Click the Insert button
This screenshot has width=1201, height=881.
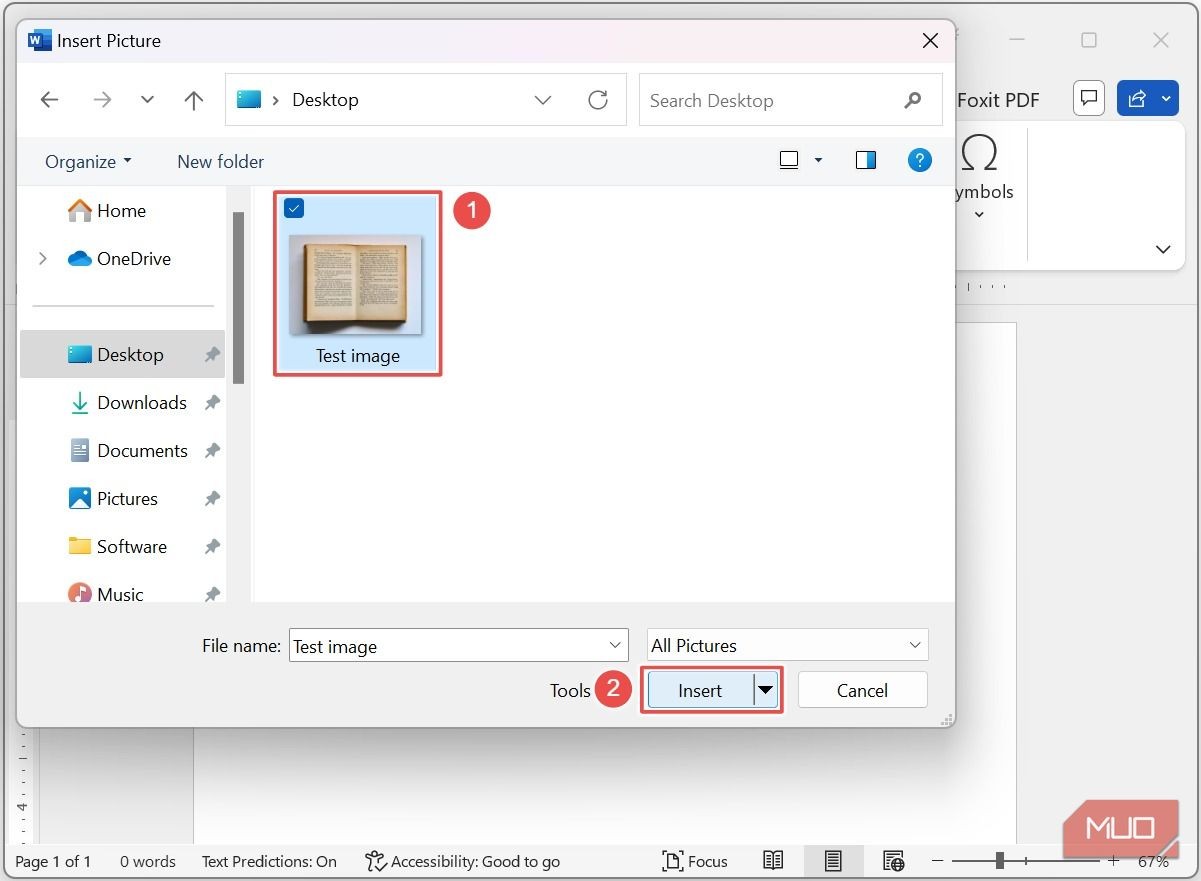click(700, 690)
